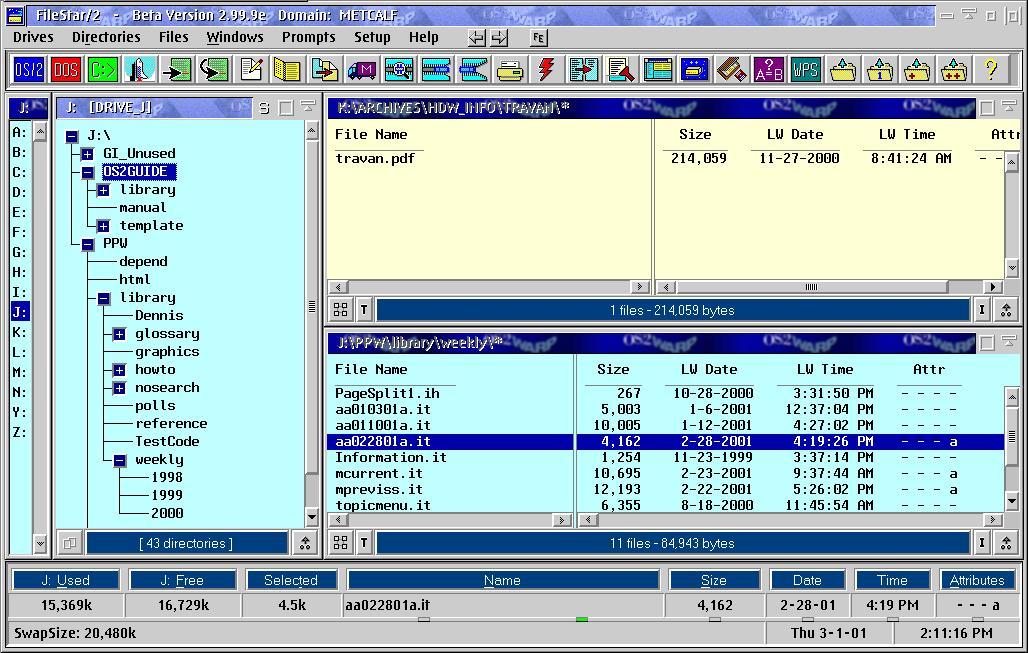Viewport: 1028px width, 653px height.
Task: Click the yellow question mark help icon
Action: pyautogui.click(x=991, y=69)
